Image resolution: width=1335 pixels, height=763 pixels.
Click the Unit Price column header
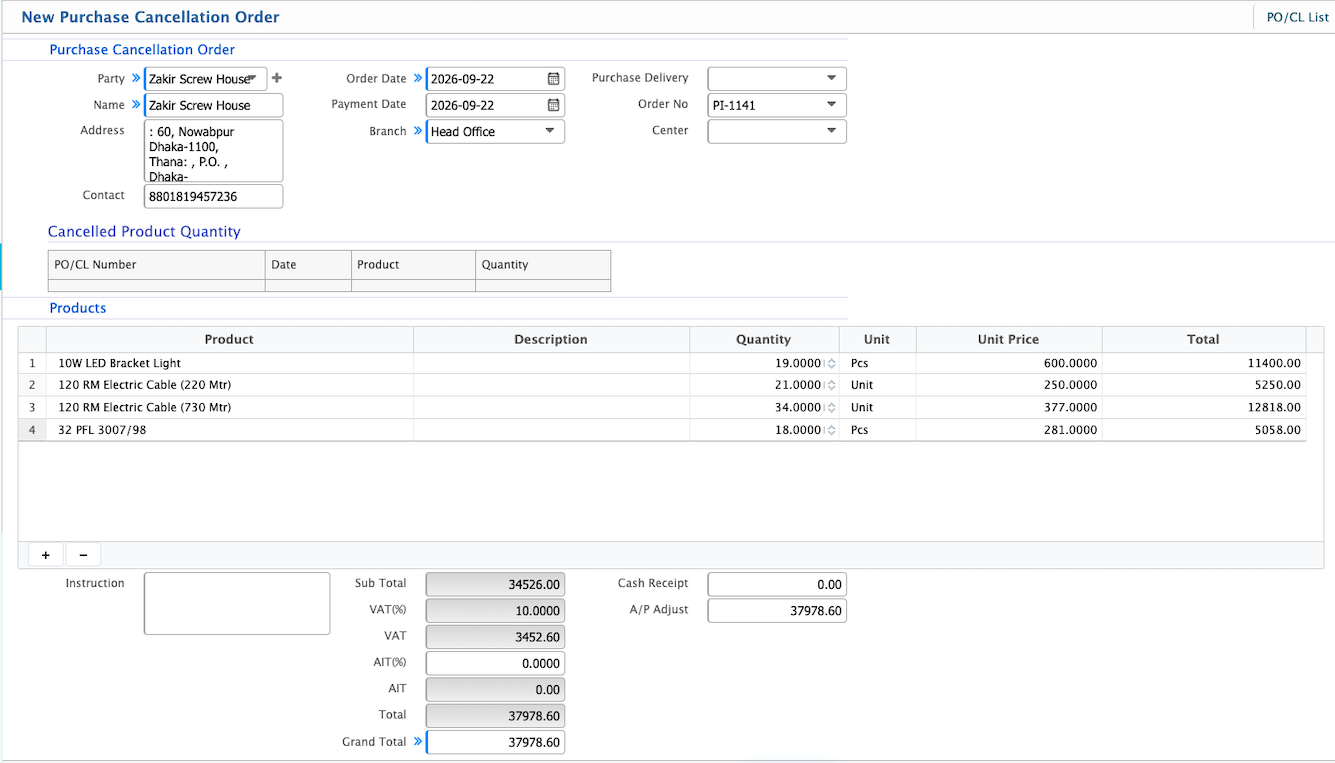[x=1008, y=340]
